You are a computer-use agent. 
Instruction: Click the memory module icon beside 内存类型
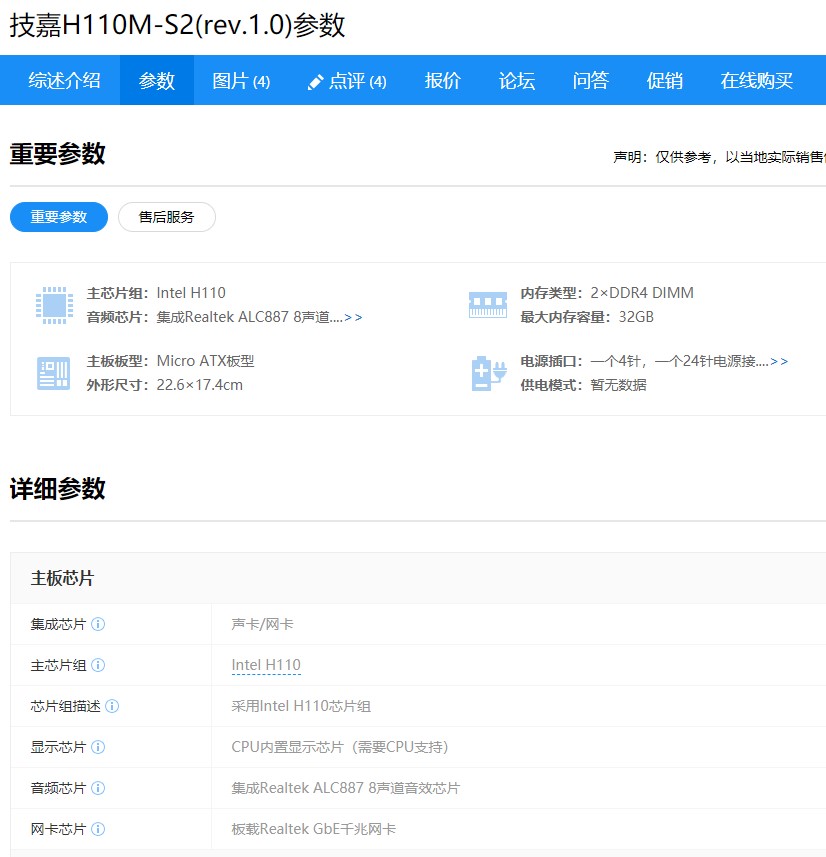[488, 305]
